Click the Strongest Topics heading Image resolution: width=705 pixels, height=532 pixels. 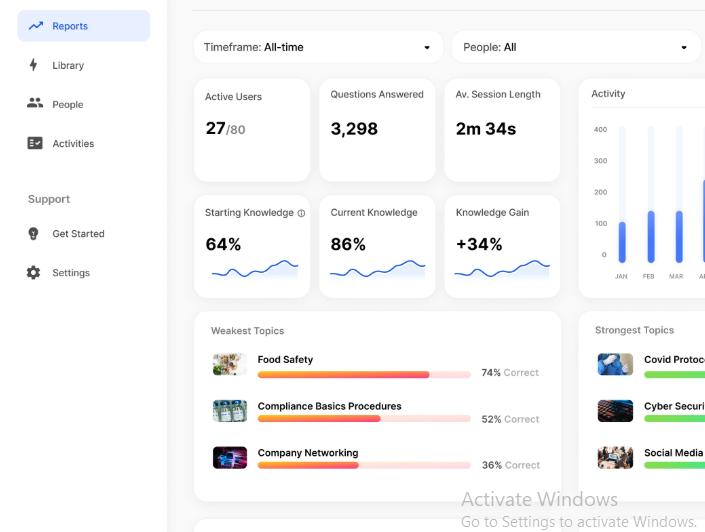634,330
